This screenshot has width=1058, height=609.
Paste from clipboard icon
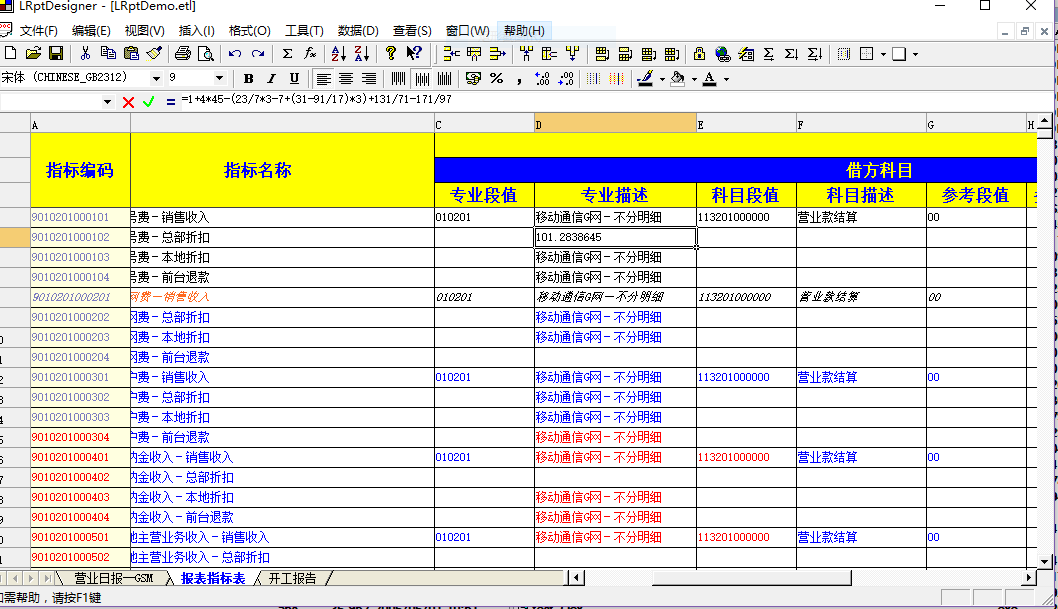coord(132,53)
